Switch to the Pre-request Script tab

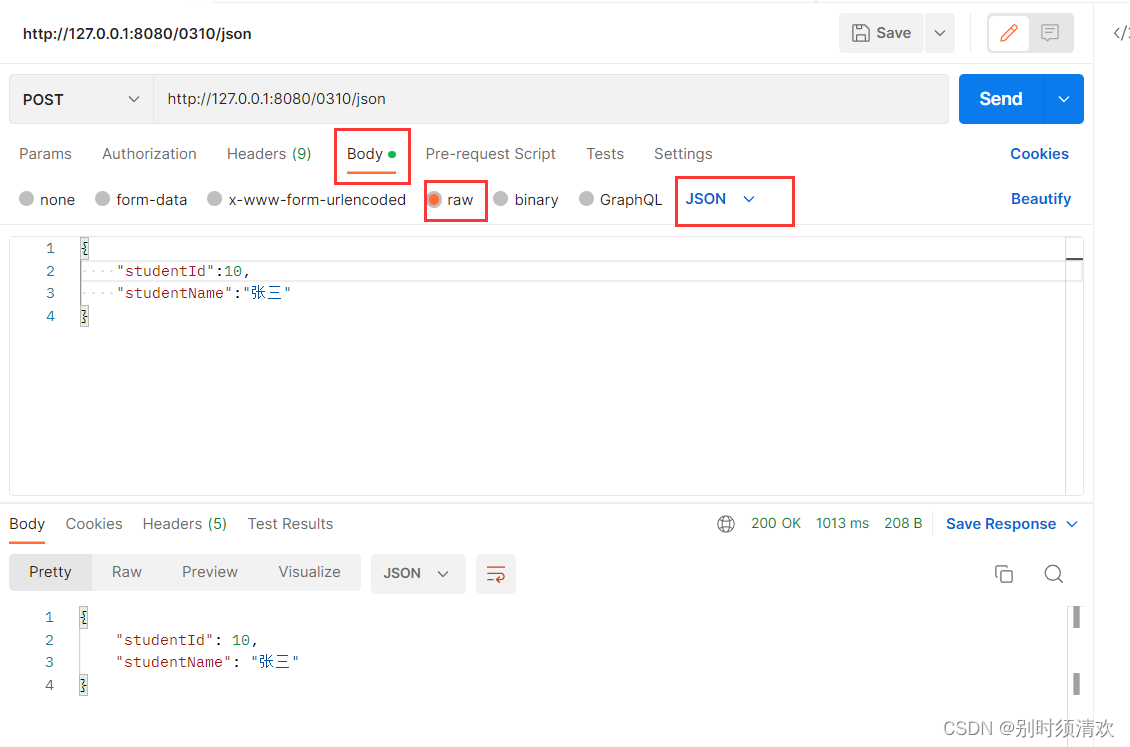click(490, 153)
